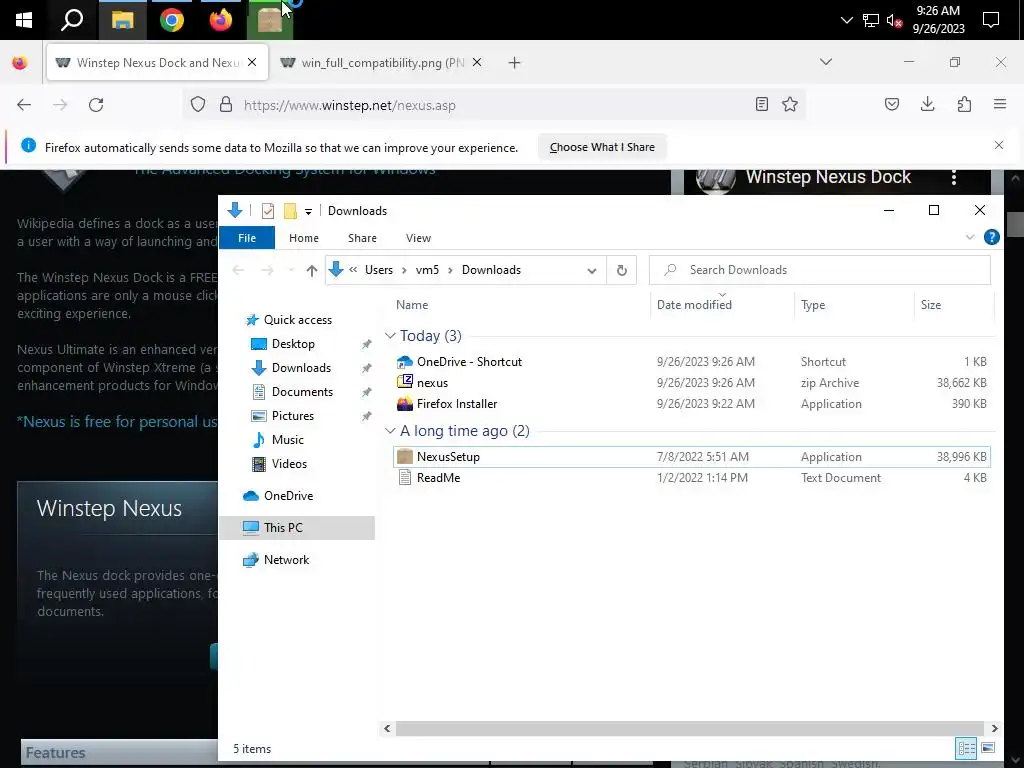1024x768 pixels.
Task: Click Users in the breadcrumb path
Action: tap(379, 270)
